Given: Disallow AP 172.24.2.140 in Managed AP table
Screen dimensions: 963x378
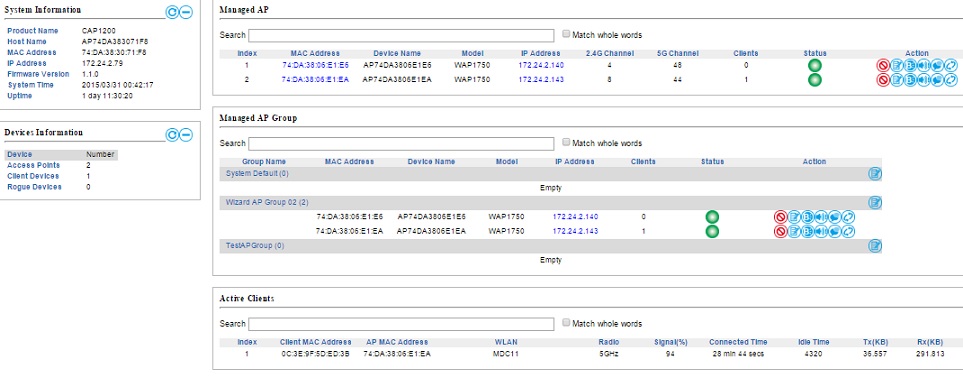Looking at the screenshot, I should [x=883, y=65].
